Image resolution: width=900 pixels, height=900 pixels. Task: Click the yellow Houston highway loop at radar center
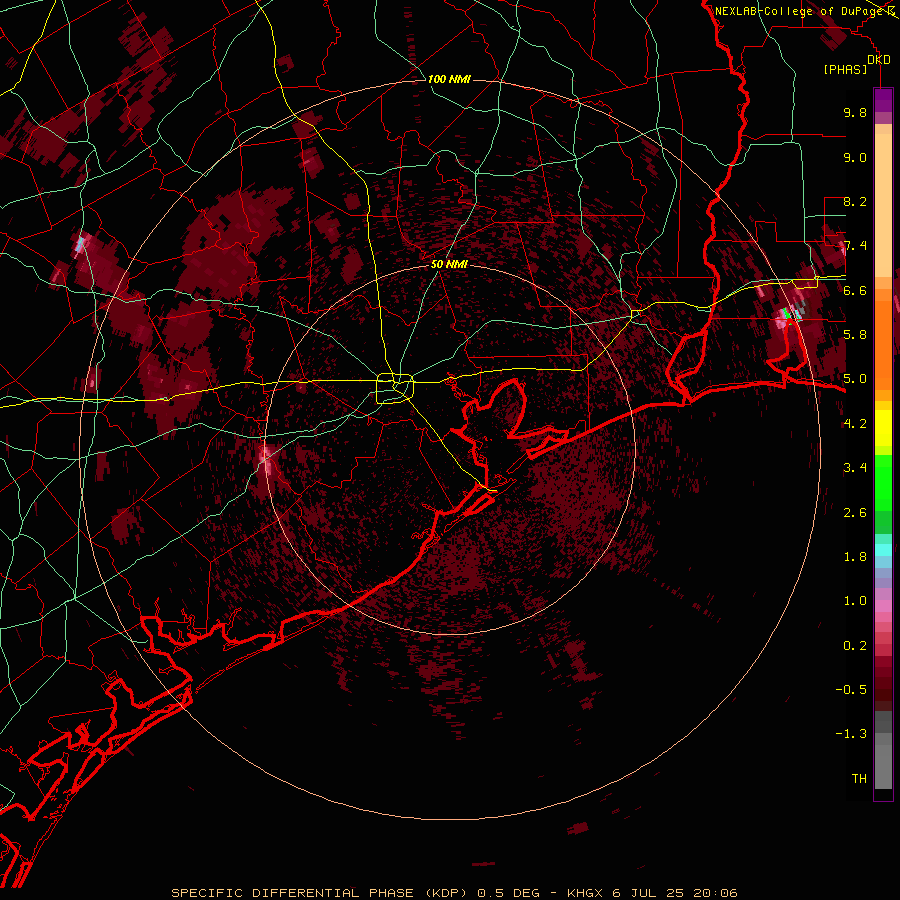395,388
